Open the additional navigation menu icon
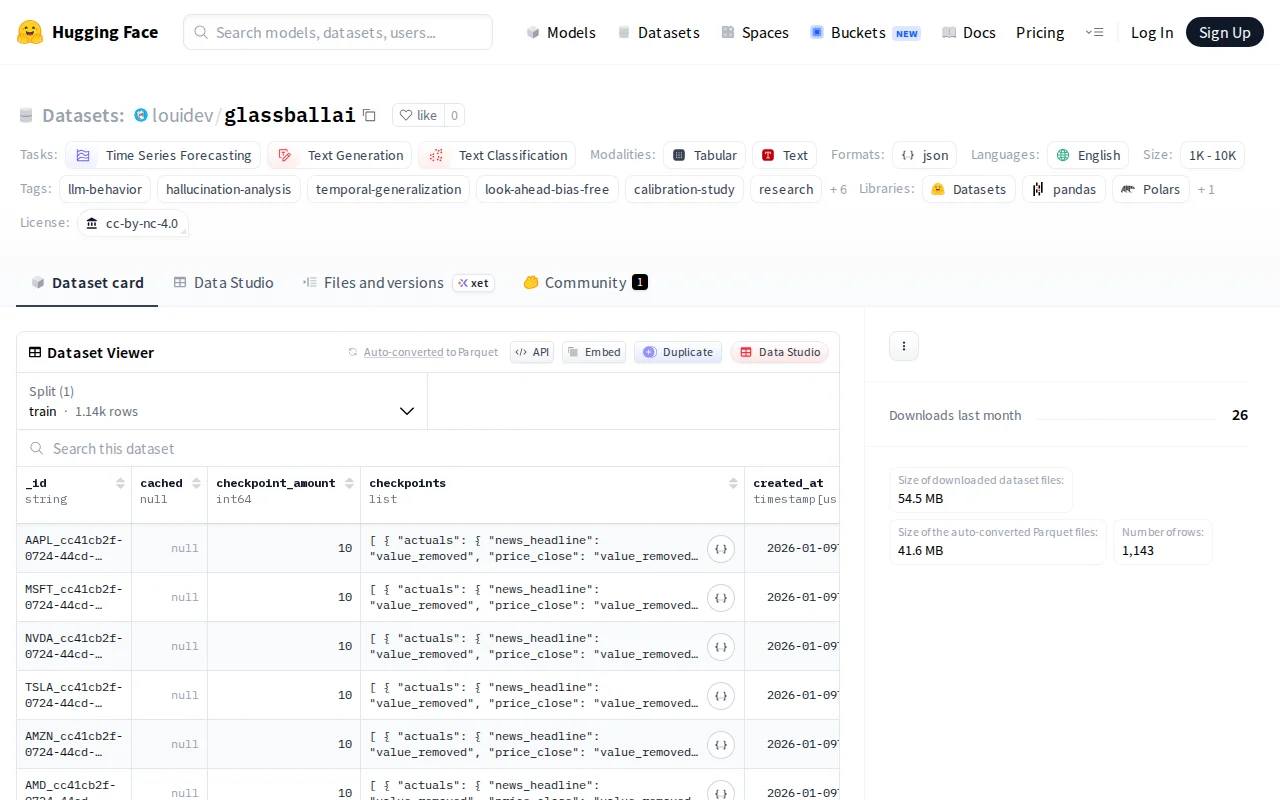1280x800 pixels. [x=1094, y=32]
